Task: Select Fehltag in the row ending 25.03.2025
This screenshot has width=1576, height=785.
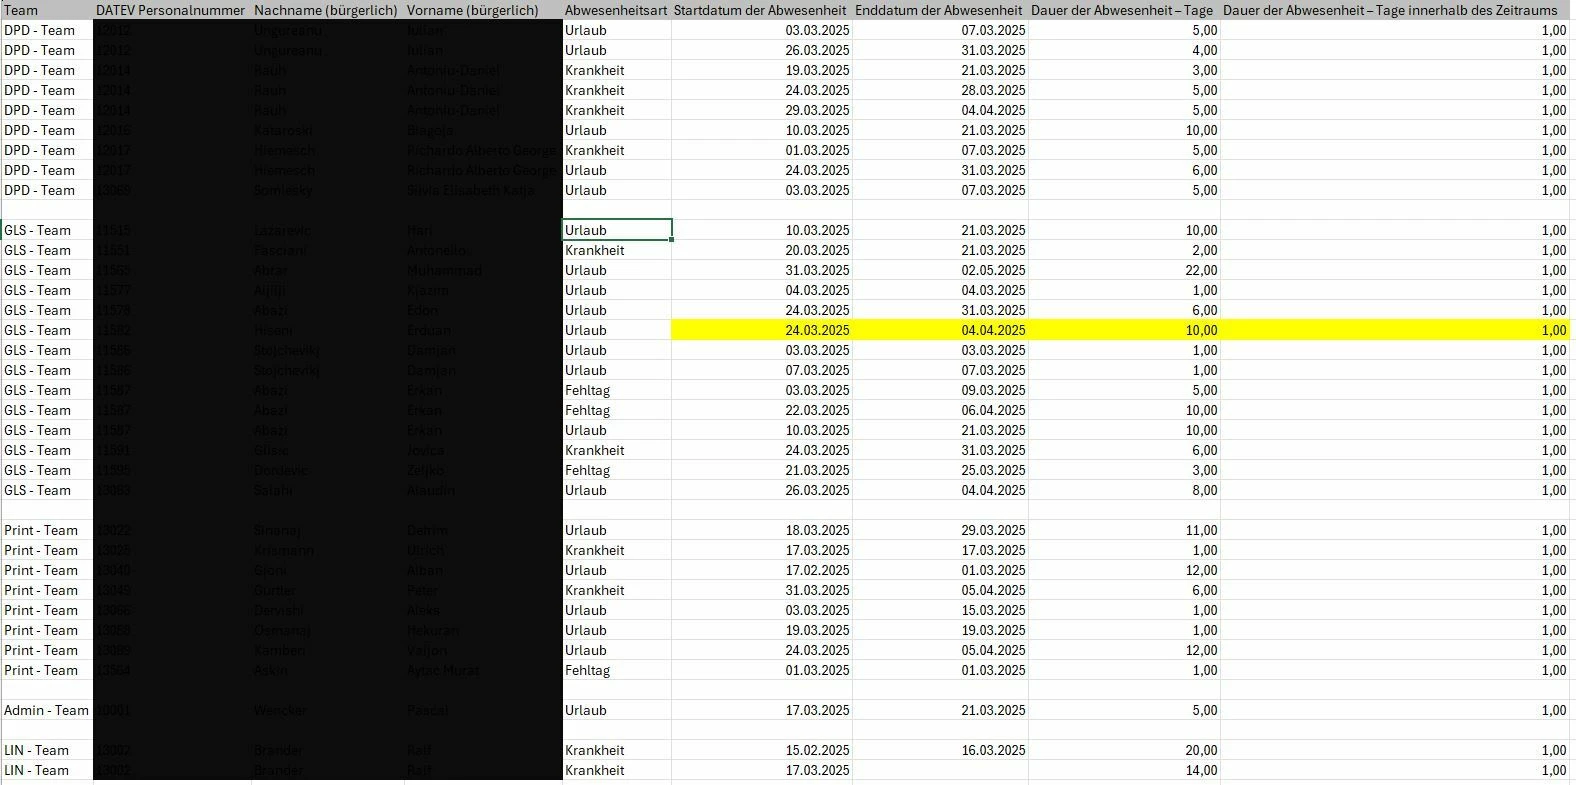Action: tap(587, 470)
